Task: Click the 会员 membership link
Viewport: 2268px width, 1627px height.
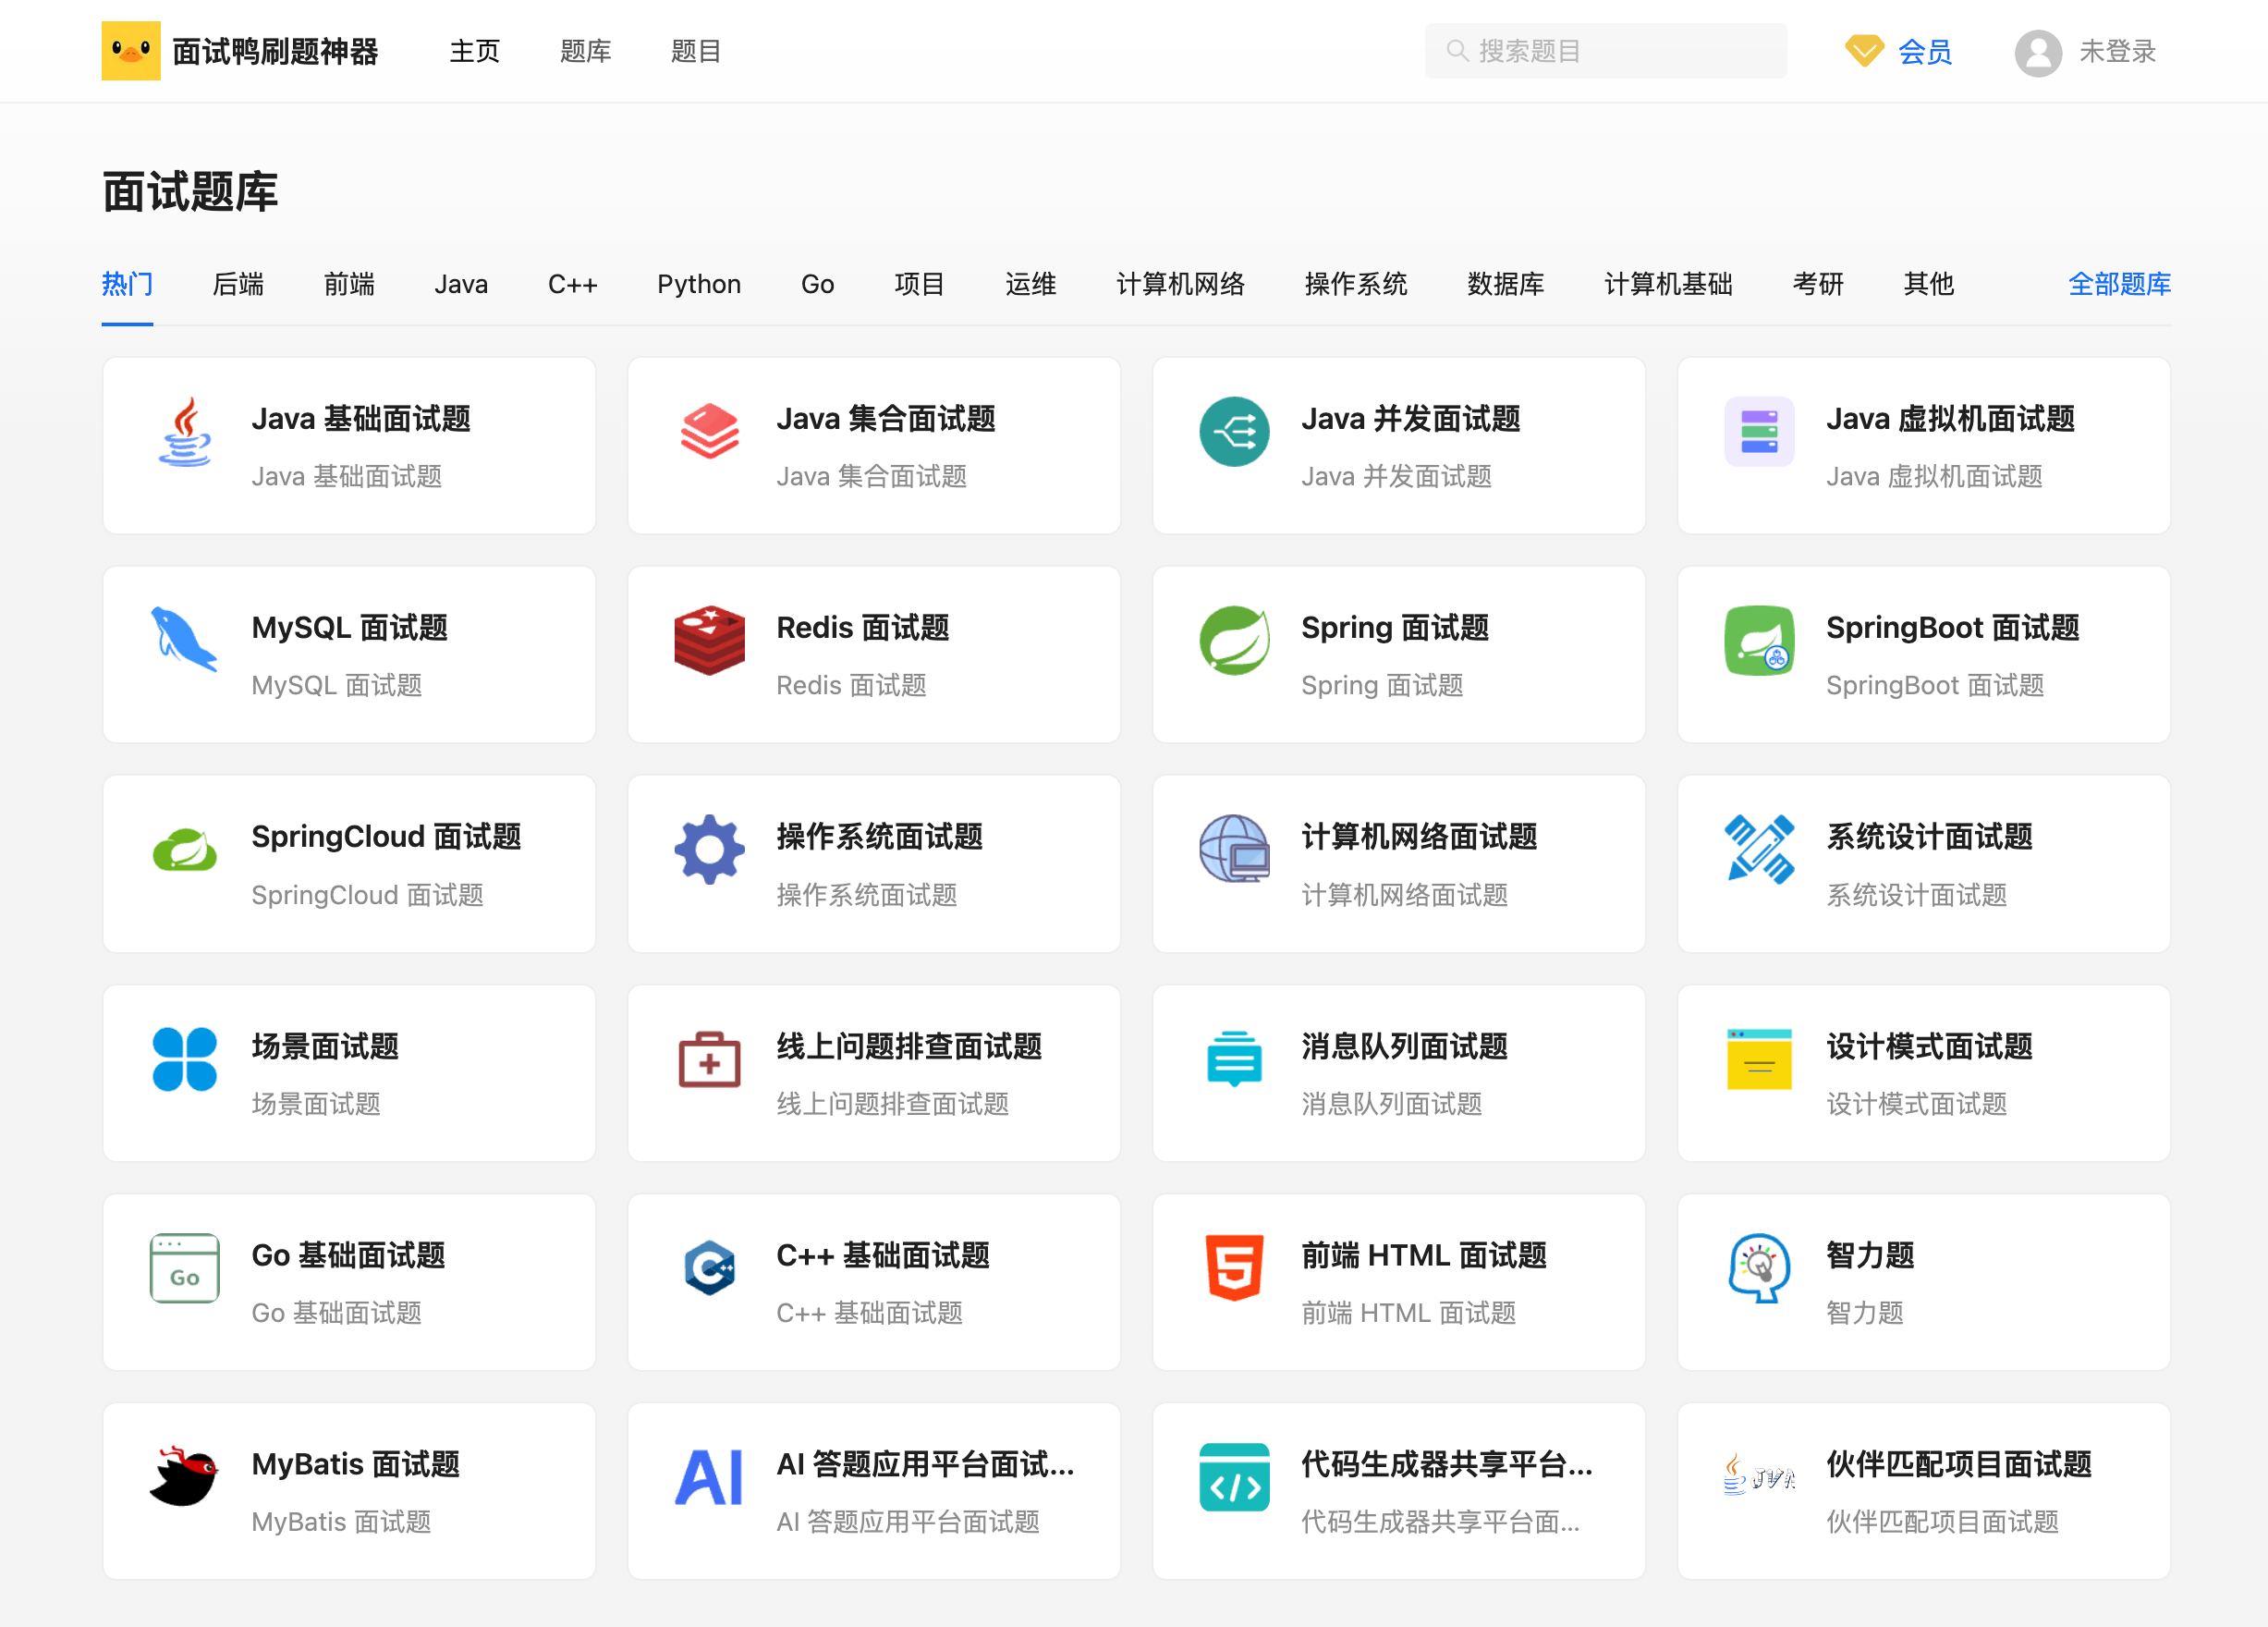Action: (x=1924, y=51)
